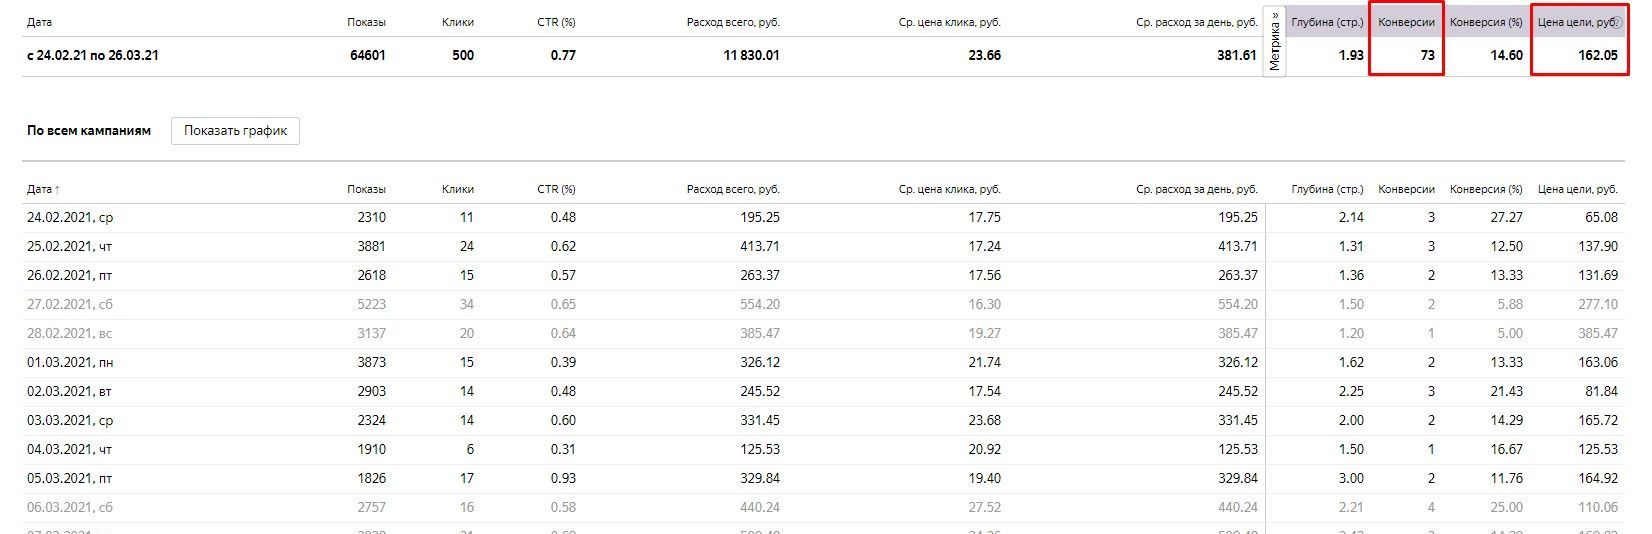Select the 24.02.2021, ср date row
Screen dimensions: 1652x534
point(823,217)
